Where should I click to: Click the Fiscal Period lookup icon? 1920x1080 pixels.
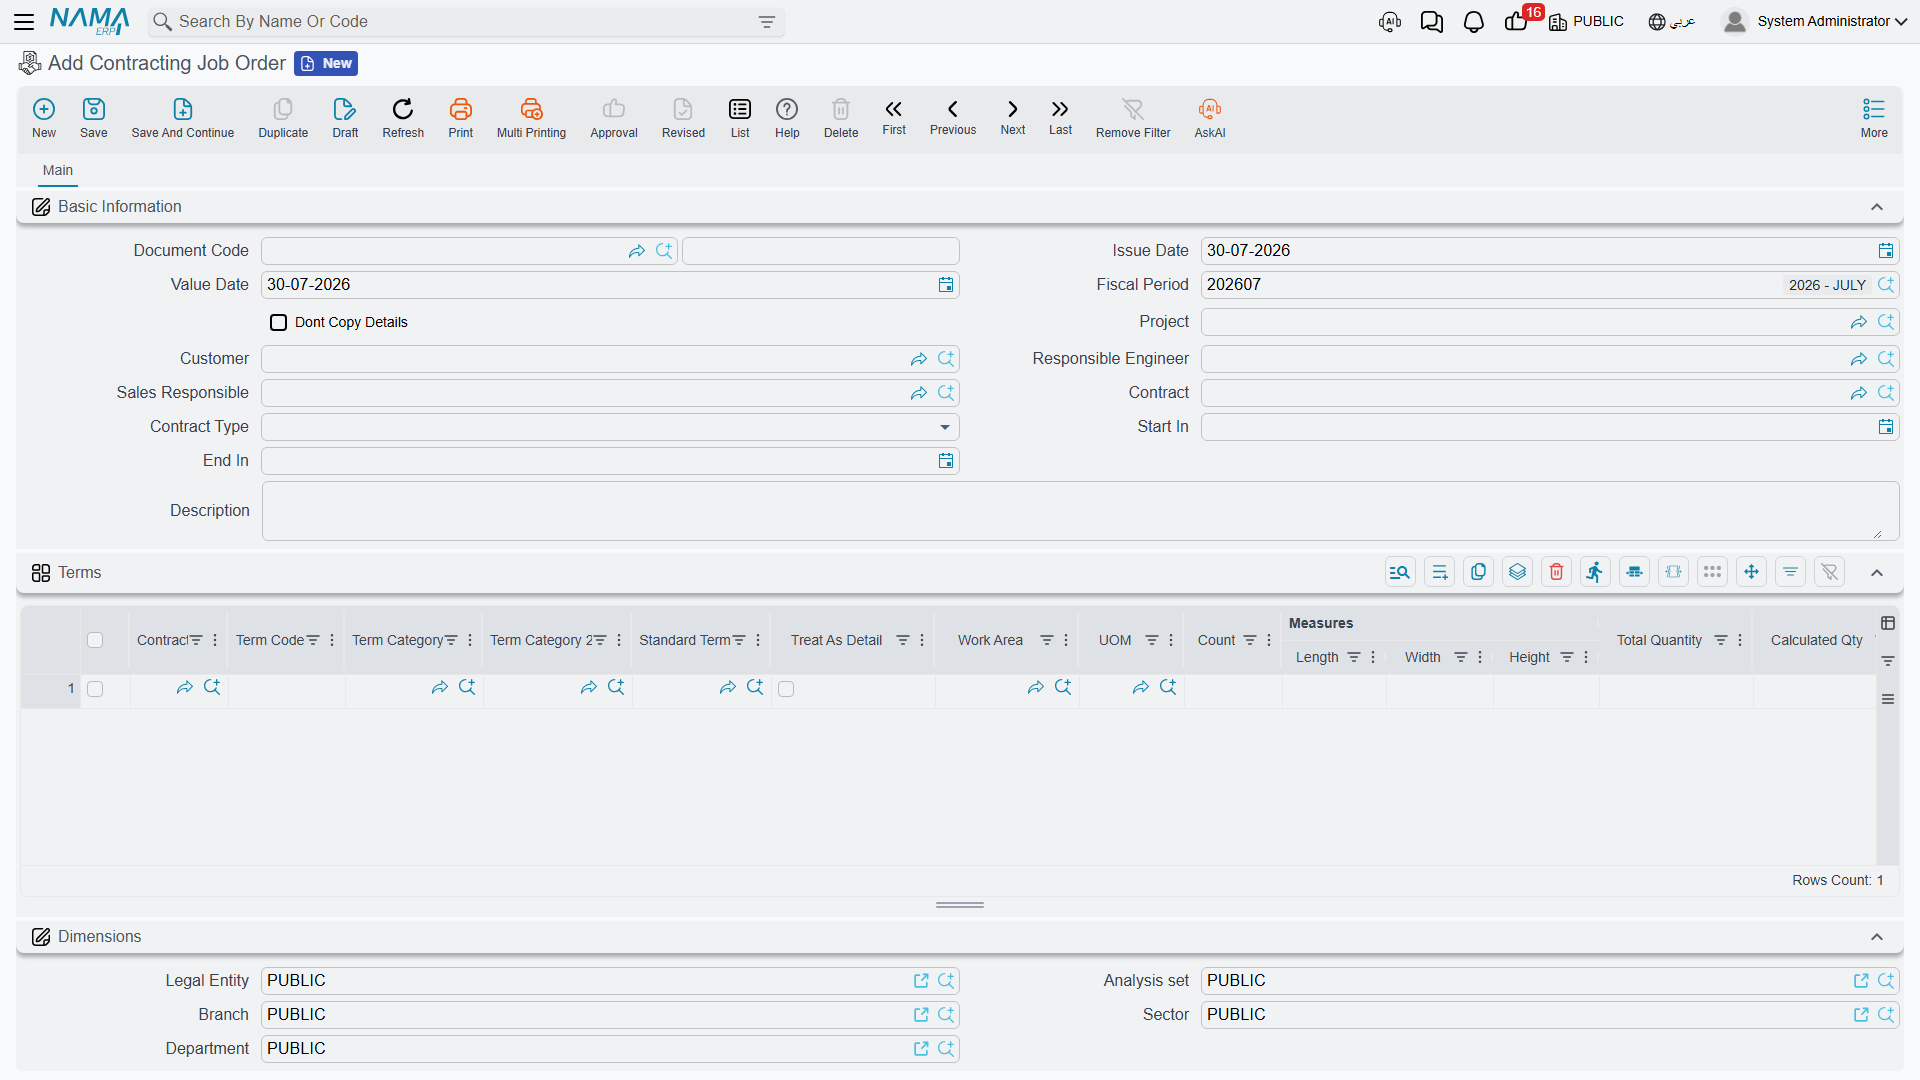pos(1886,285)
